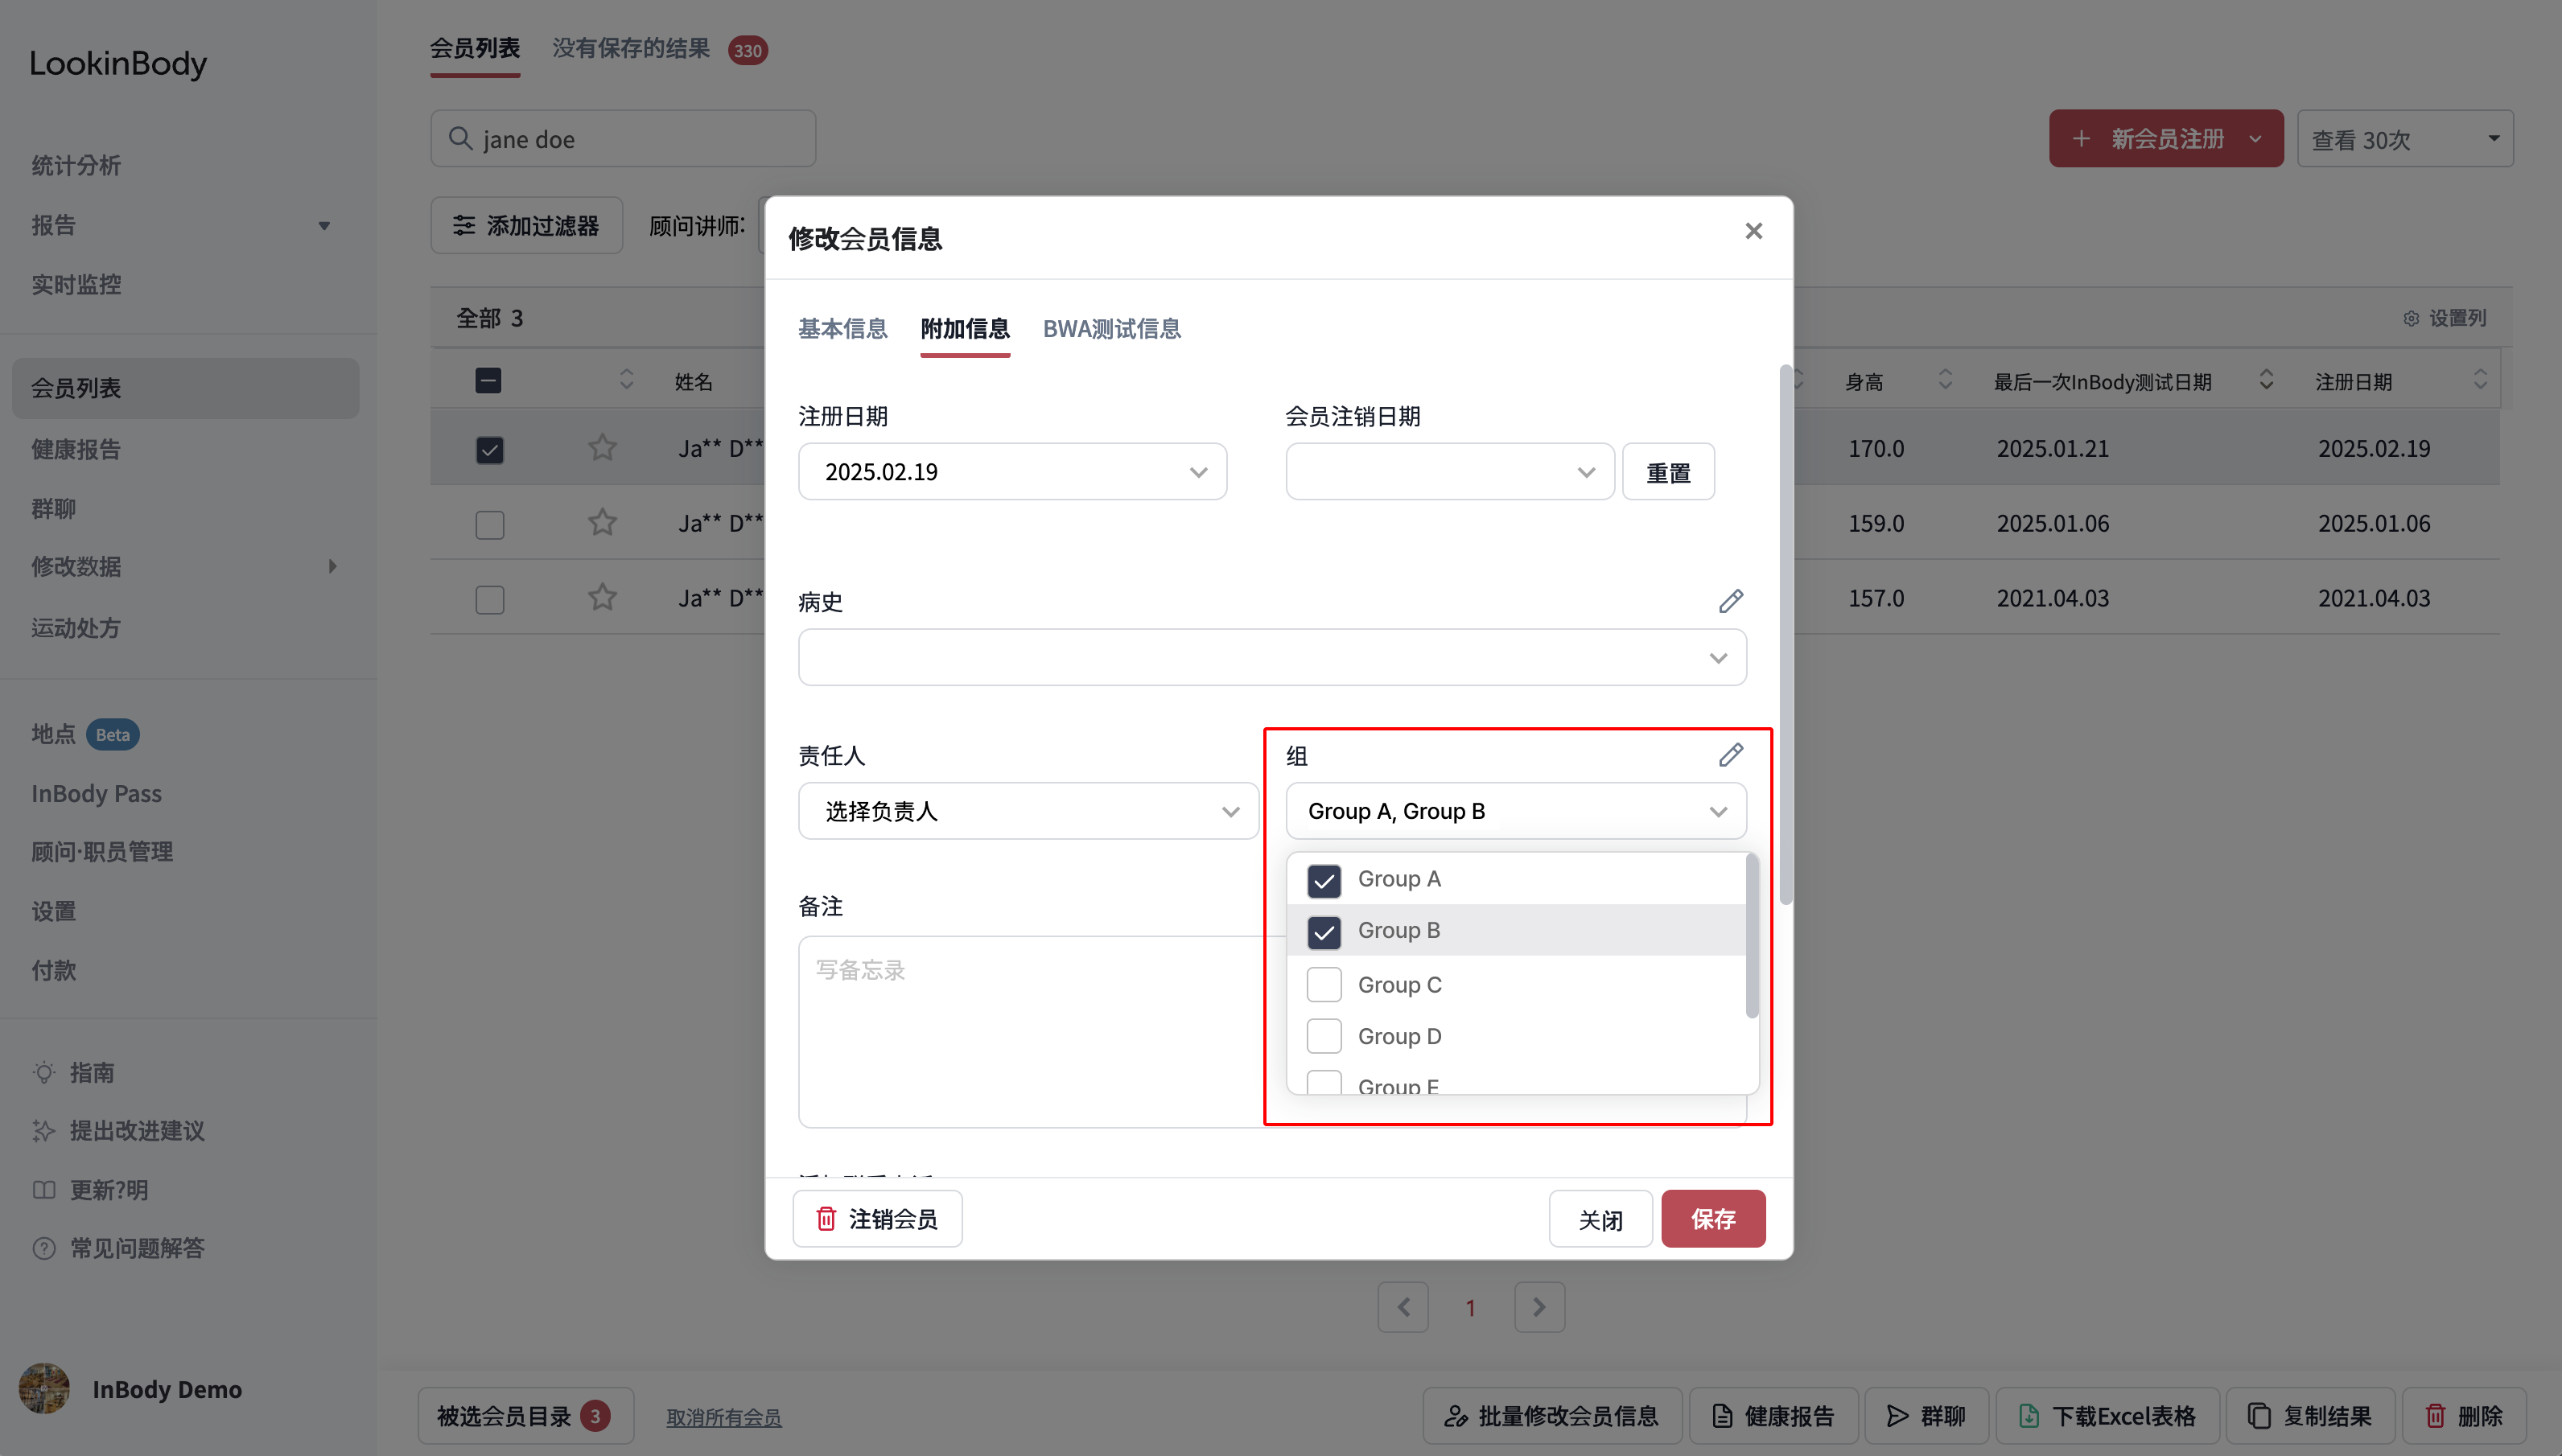Click the pencil edit icon beside 组

(x=1731, y=755)
